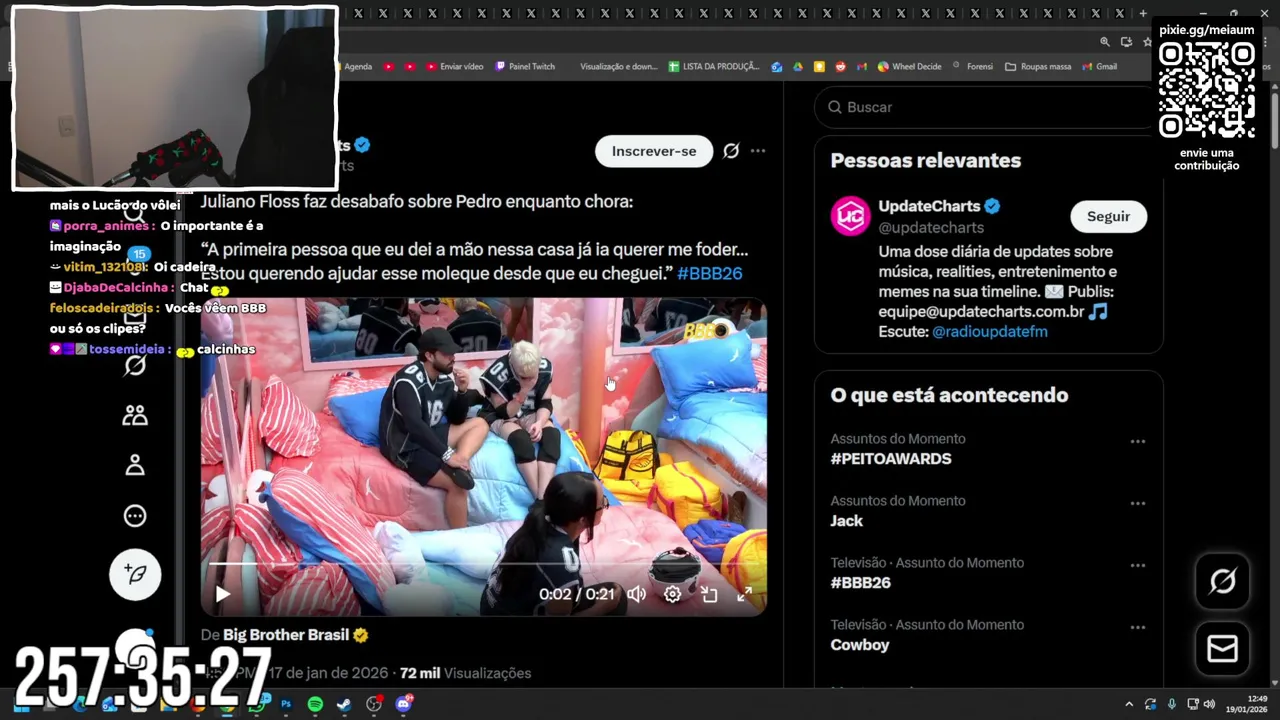1280x720 pixels.
Task: Open the Cowboy trending topic
Action: tap(859, 645)
